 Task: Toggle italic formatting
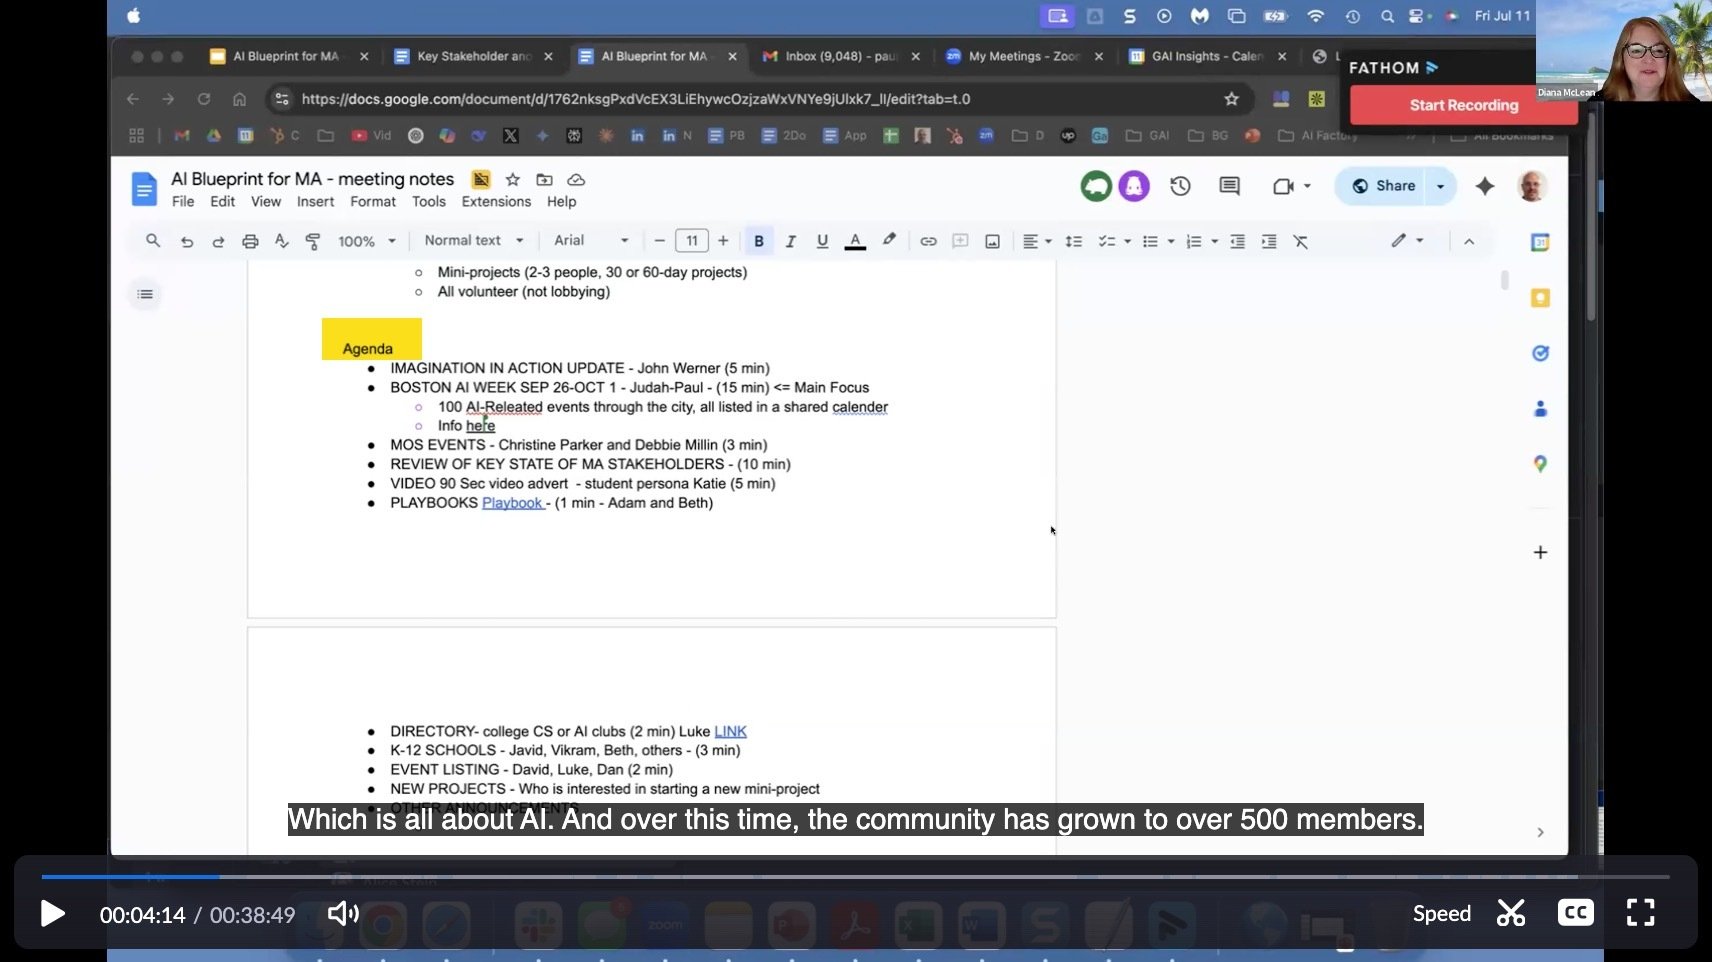791,241
